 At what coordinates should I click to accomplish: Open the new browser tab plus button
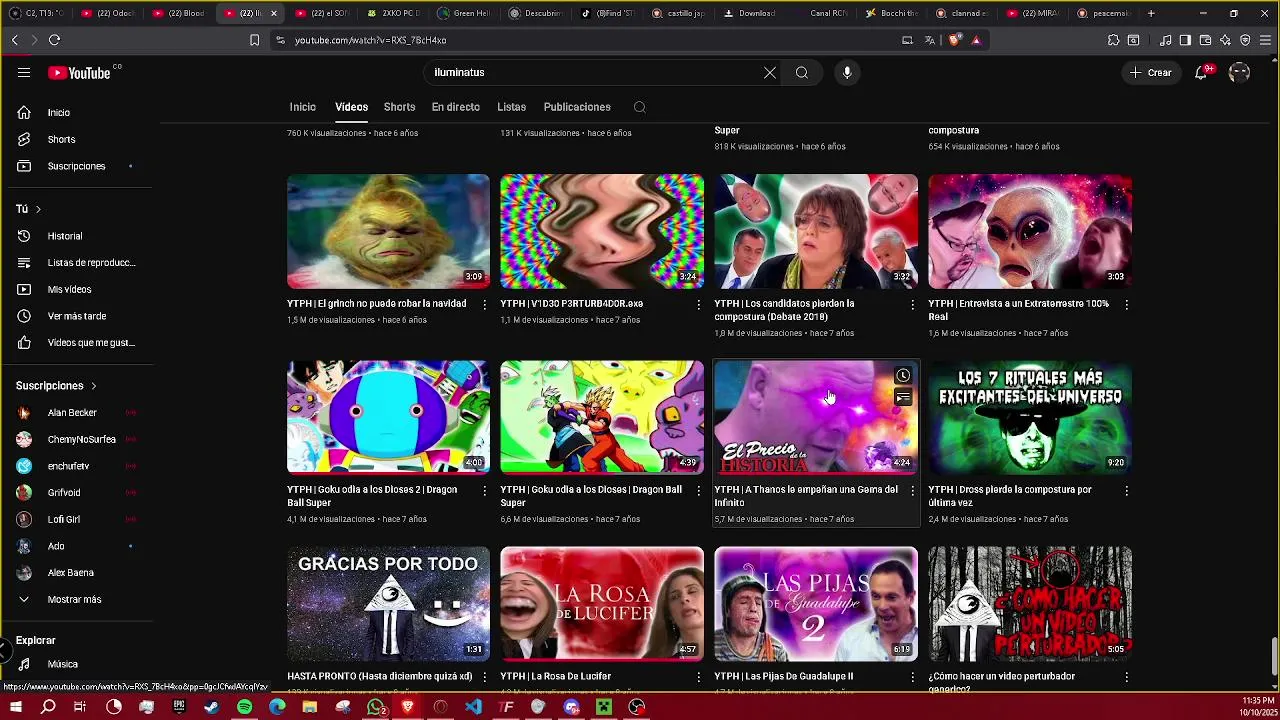(x=1151, y=13)
